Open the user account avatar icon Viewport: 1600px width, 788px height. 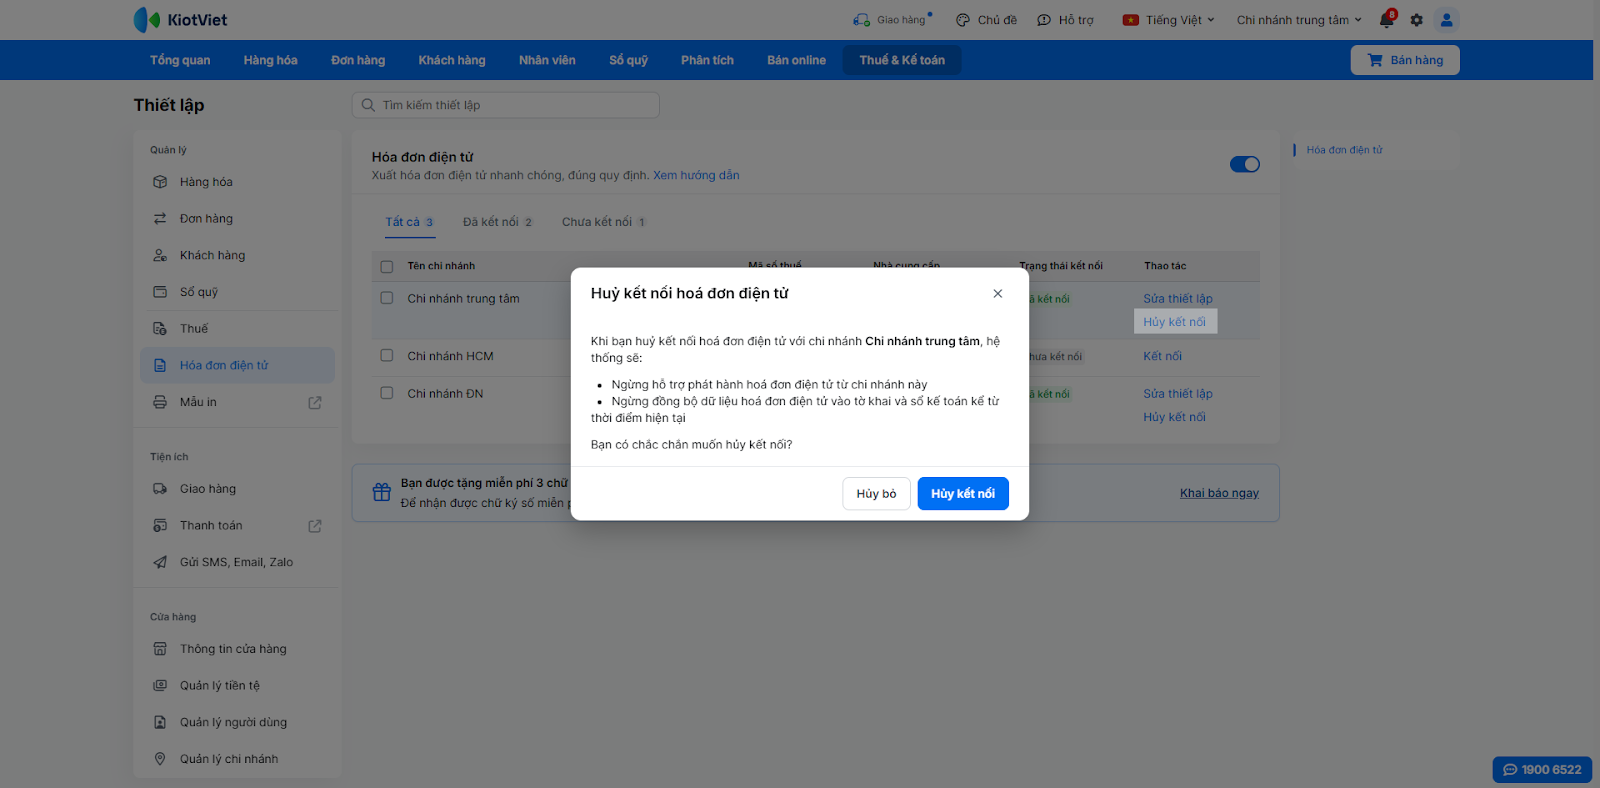click(x=1446, y=20)
